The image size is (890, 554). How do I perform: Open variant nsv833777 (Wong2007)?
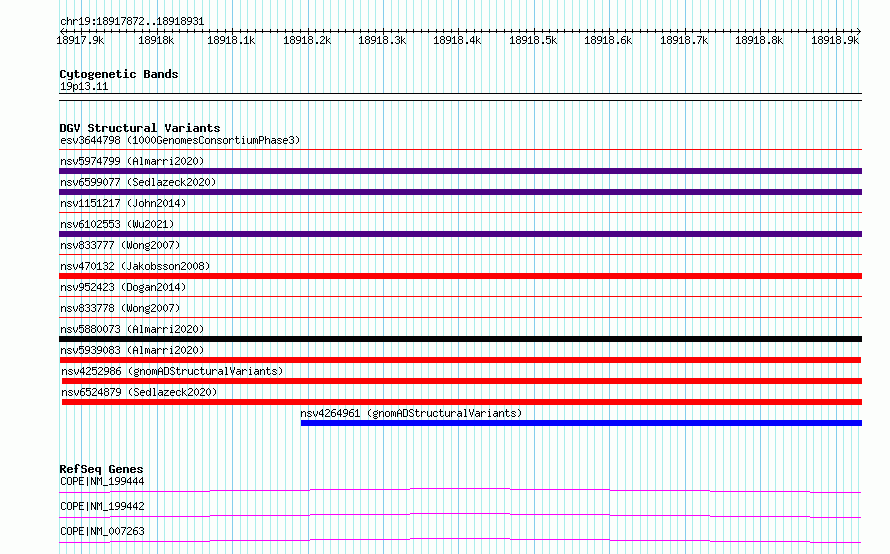click(120, 245)
